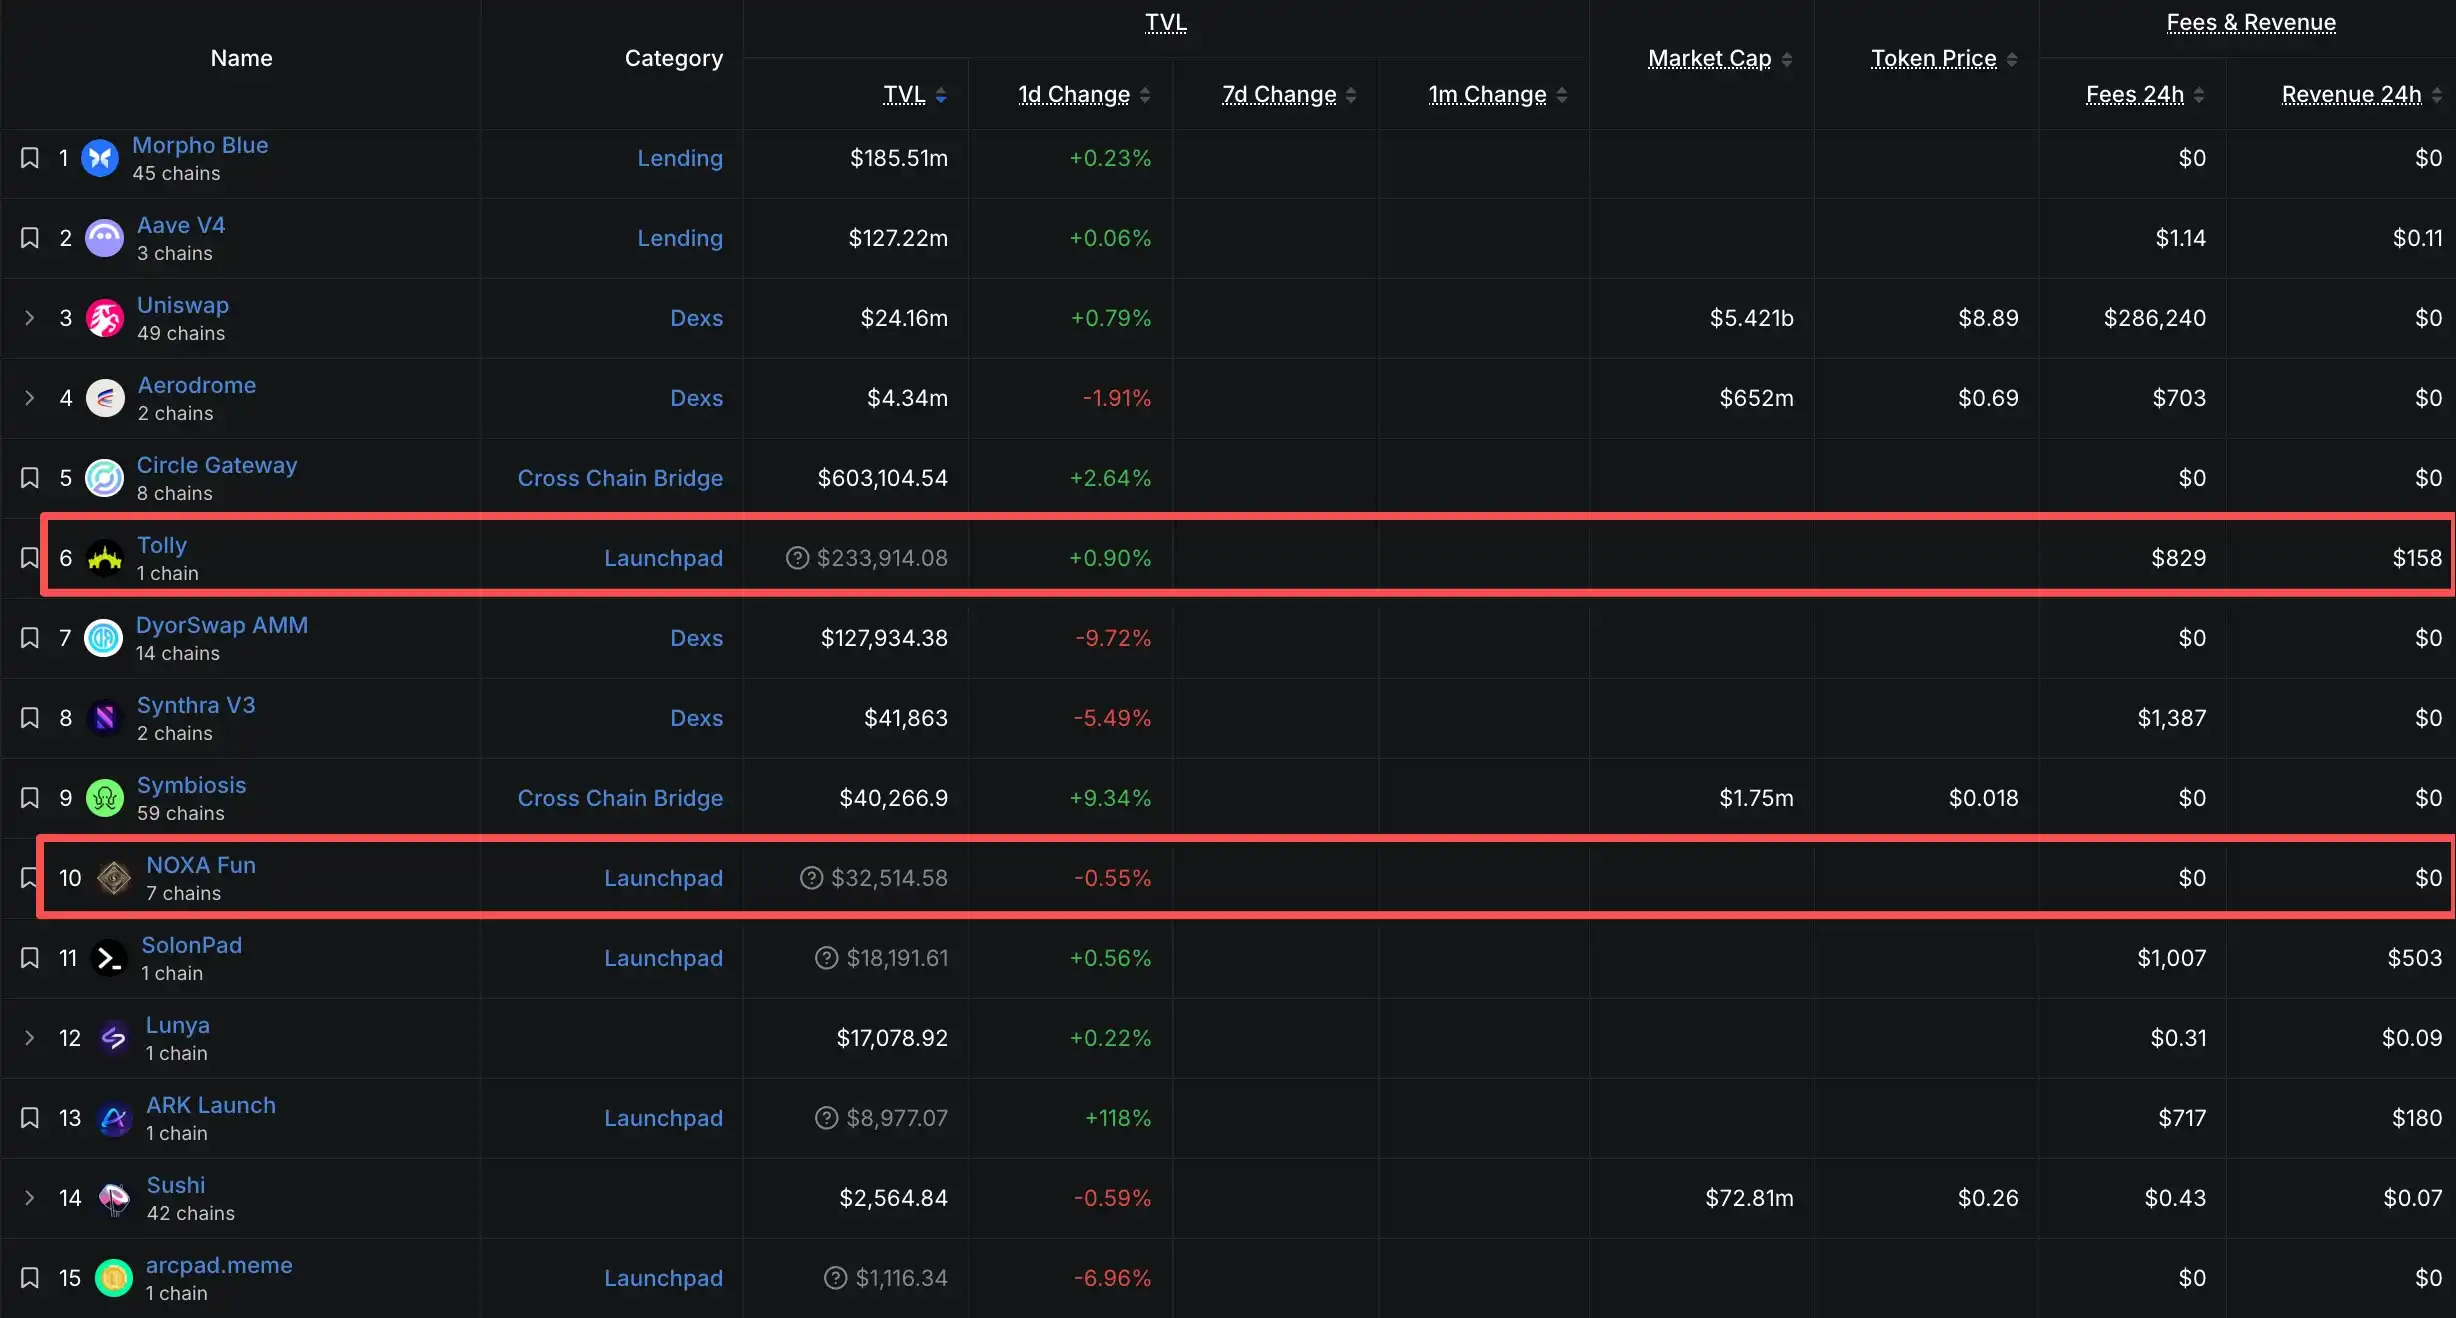Open the Sushi name link
The height and width of the screenshot is (1318, 2456).
coord(176,1185)
